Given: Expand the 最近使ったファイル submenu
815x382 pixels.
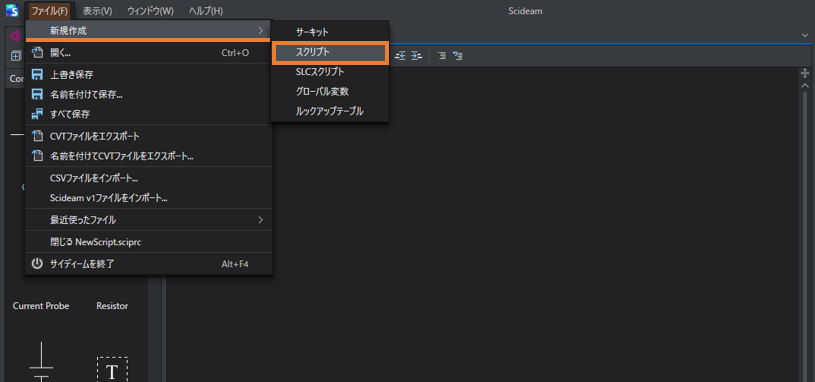Looking at the screenshot, I should pyautogui.click(x=149, y=220).
